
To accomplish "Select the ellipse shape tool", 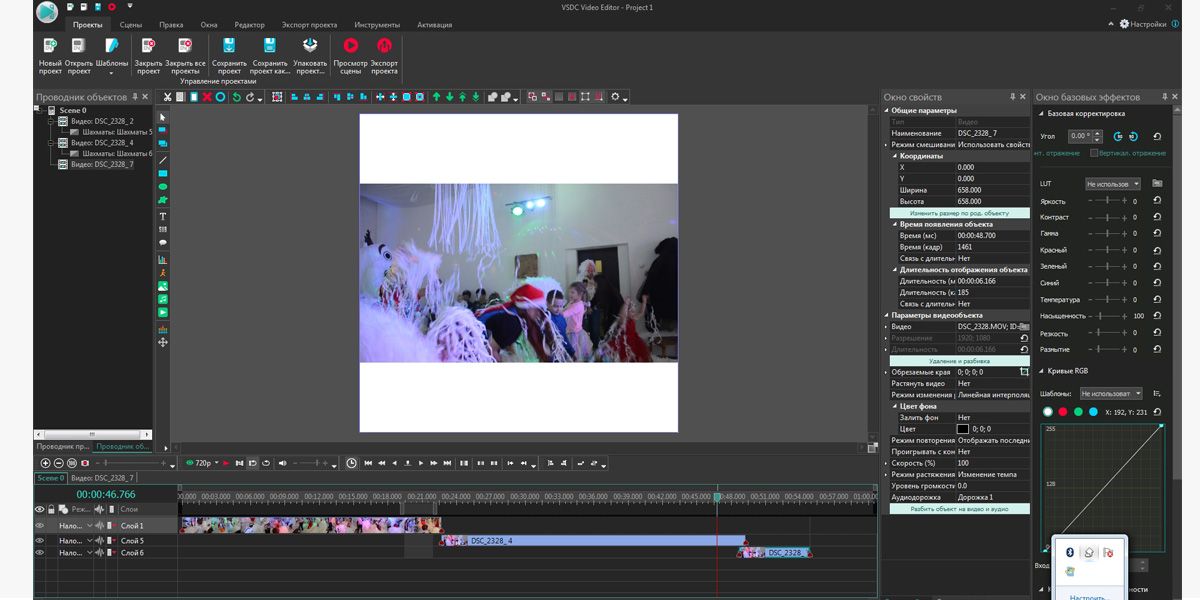I will [x=163, y=187].
